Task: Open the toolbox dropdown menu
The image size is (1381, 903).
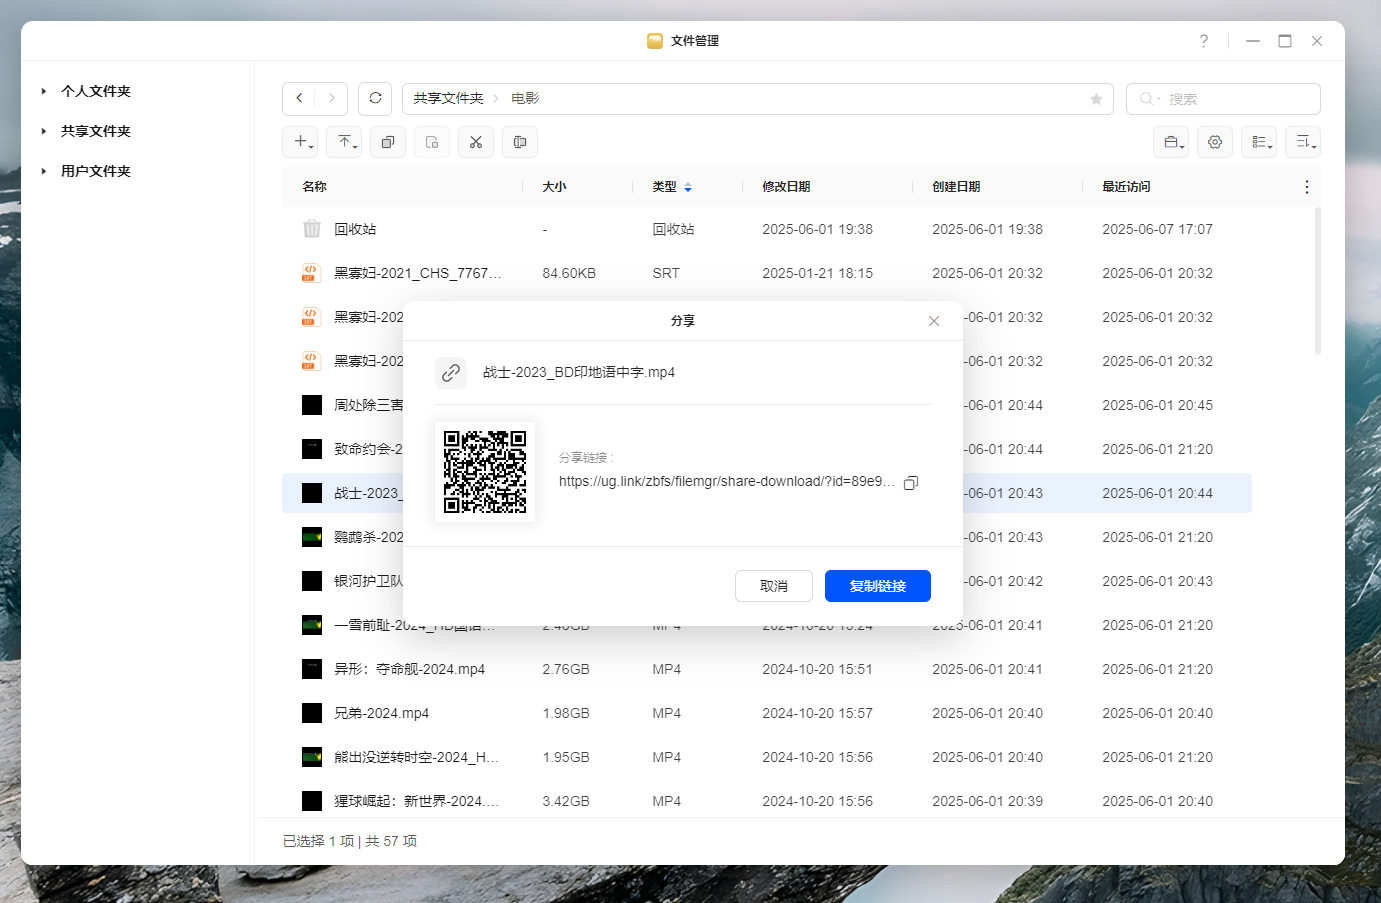Action: click(x=1171, y=142)
